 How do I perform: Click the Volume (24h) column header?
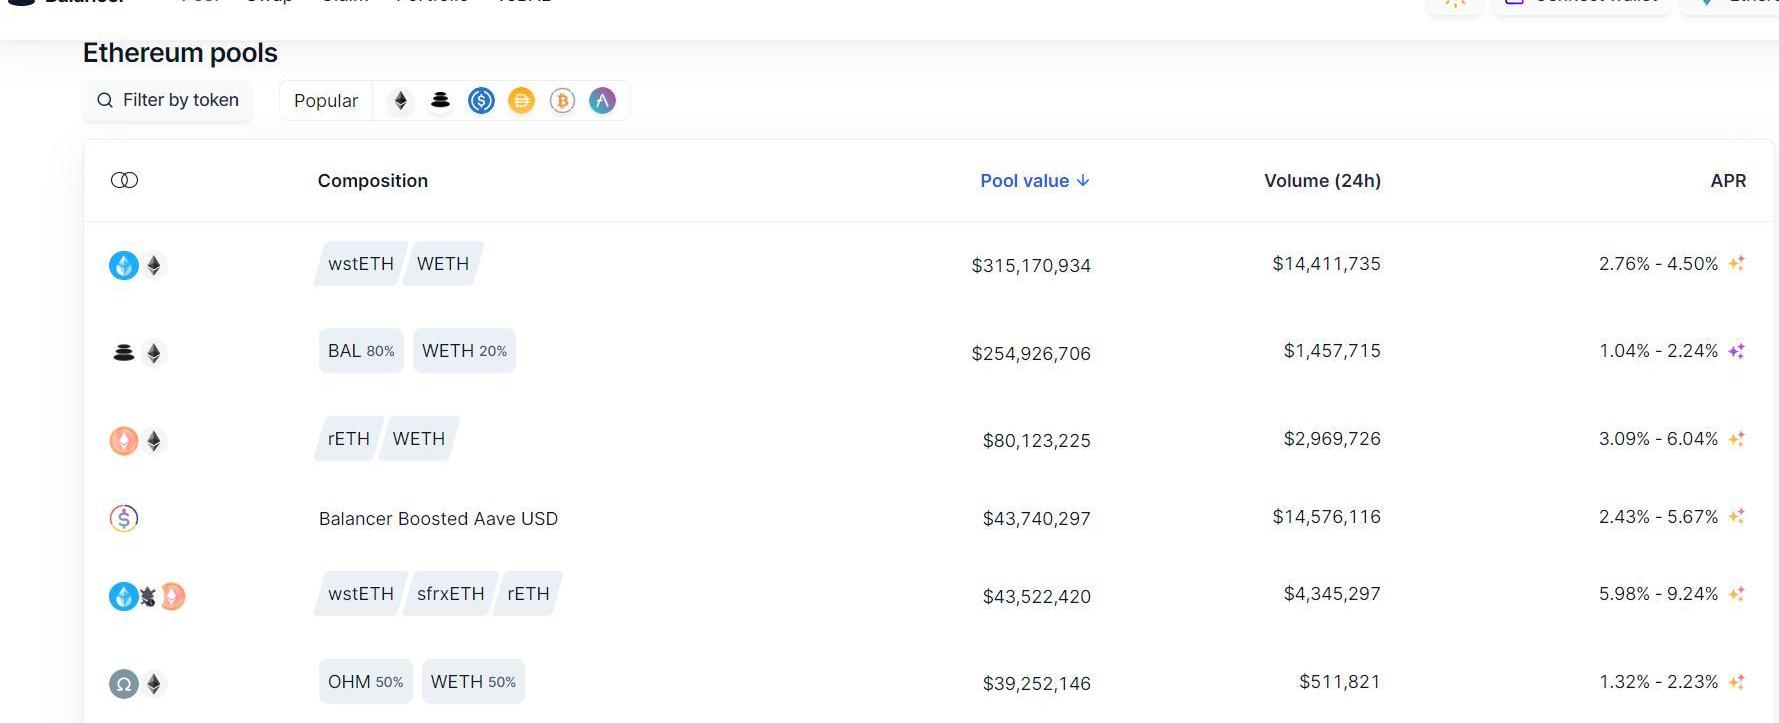click(1322, 181)
